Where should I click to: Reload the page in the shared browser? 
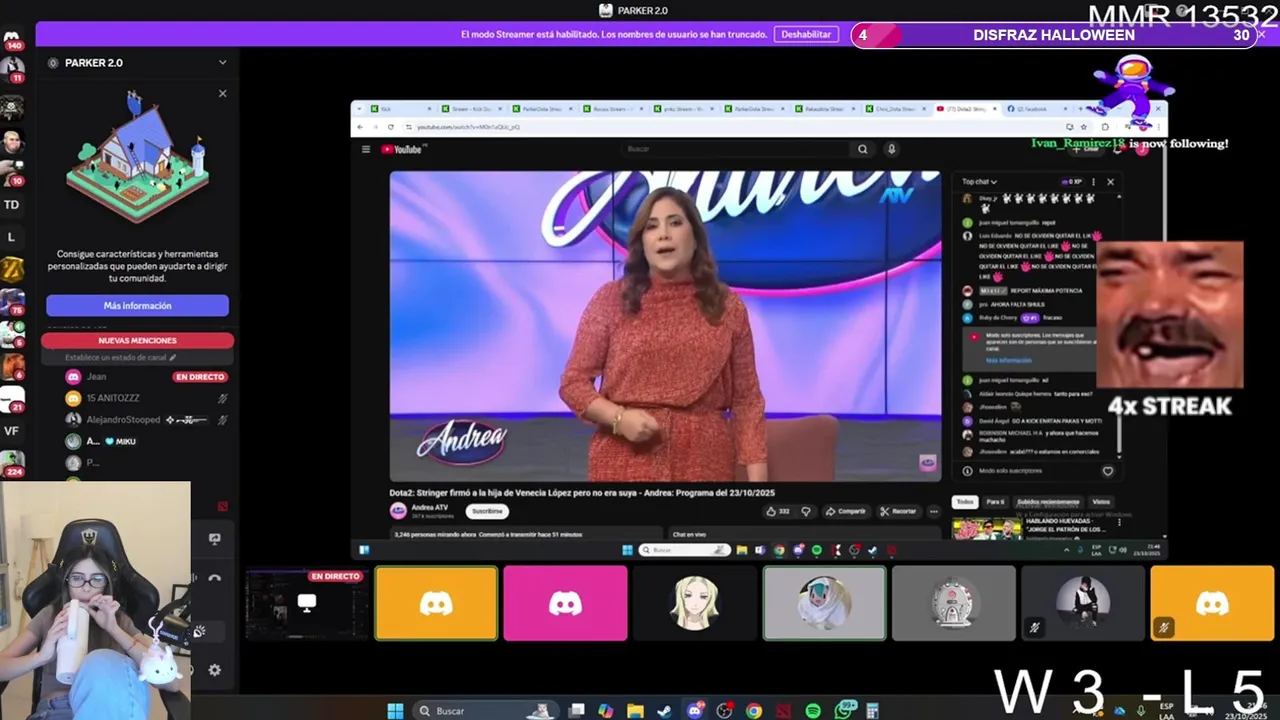tap(391, 127)
